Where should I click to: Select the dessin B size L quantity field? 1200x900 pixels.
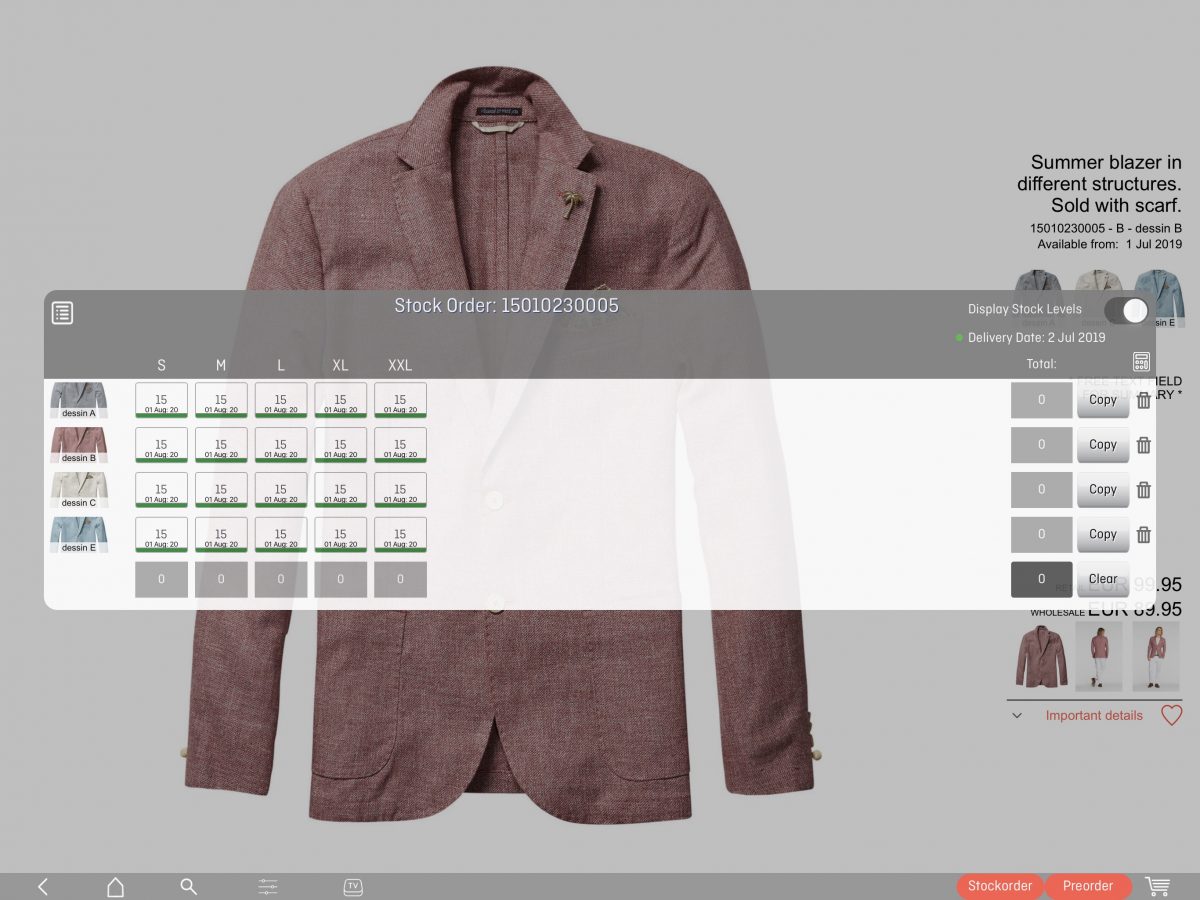tap(281, 445)
